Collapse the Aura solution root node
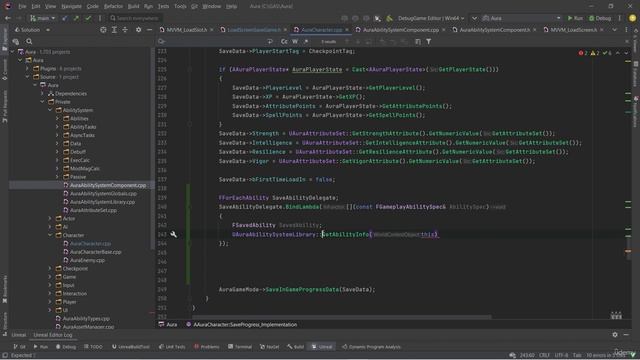Screen dimensions: 640x360 pos(12,52)
